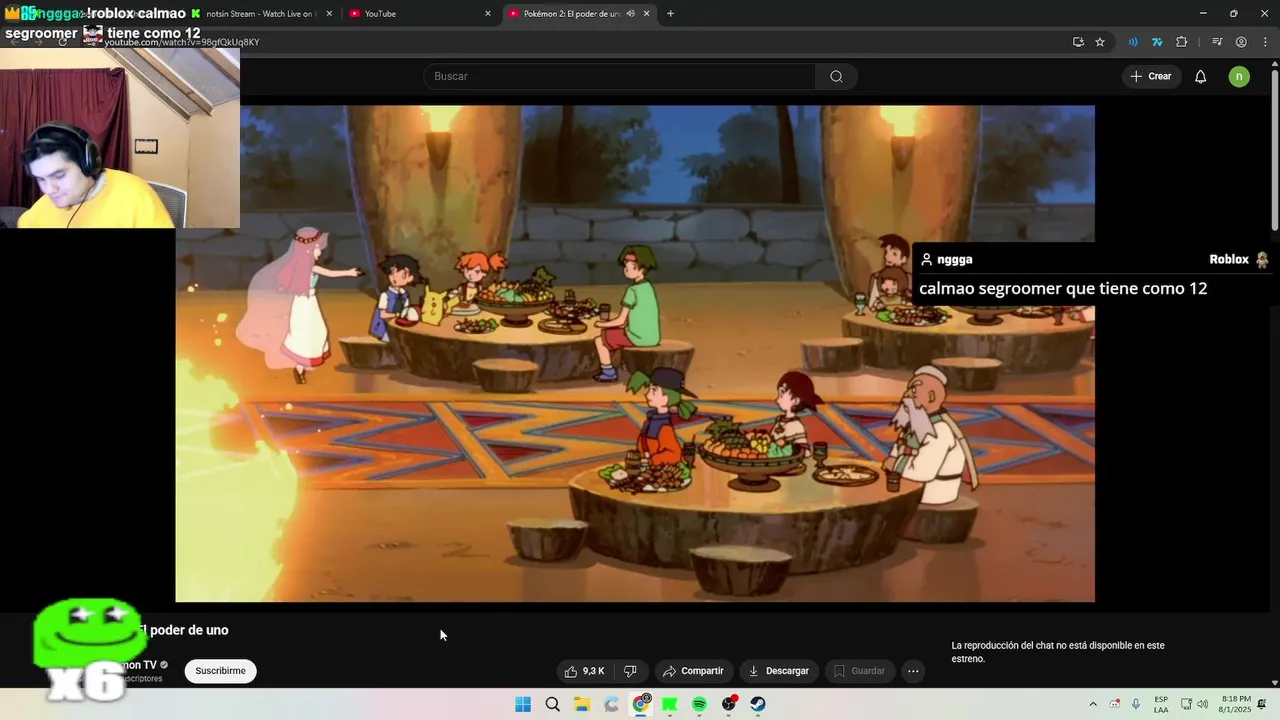Click the chat replay unavailable message

coord(1058,652)
